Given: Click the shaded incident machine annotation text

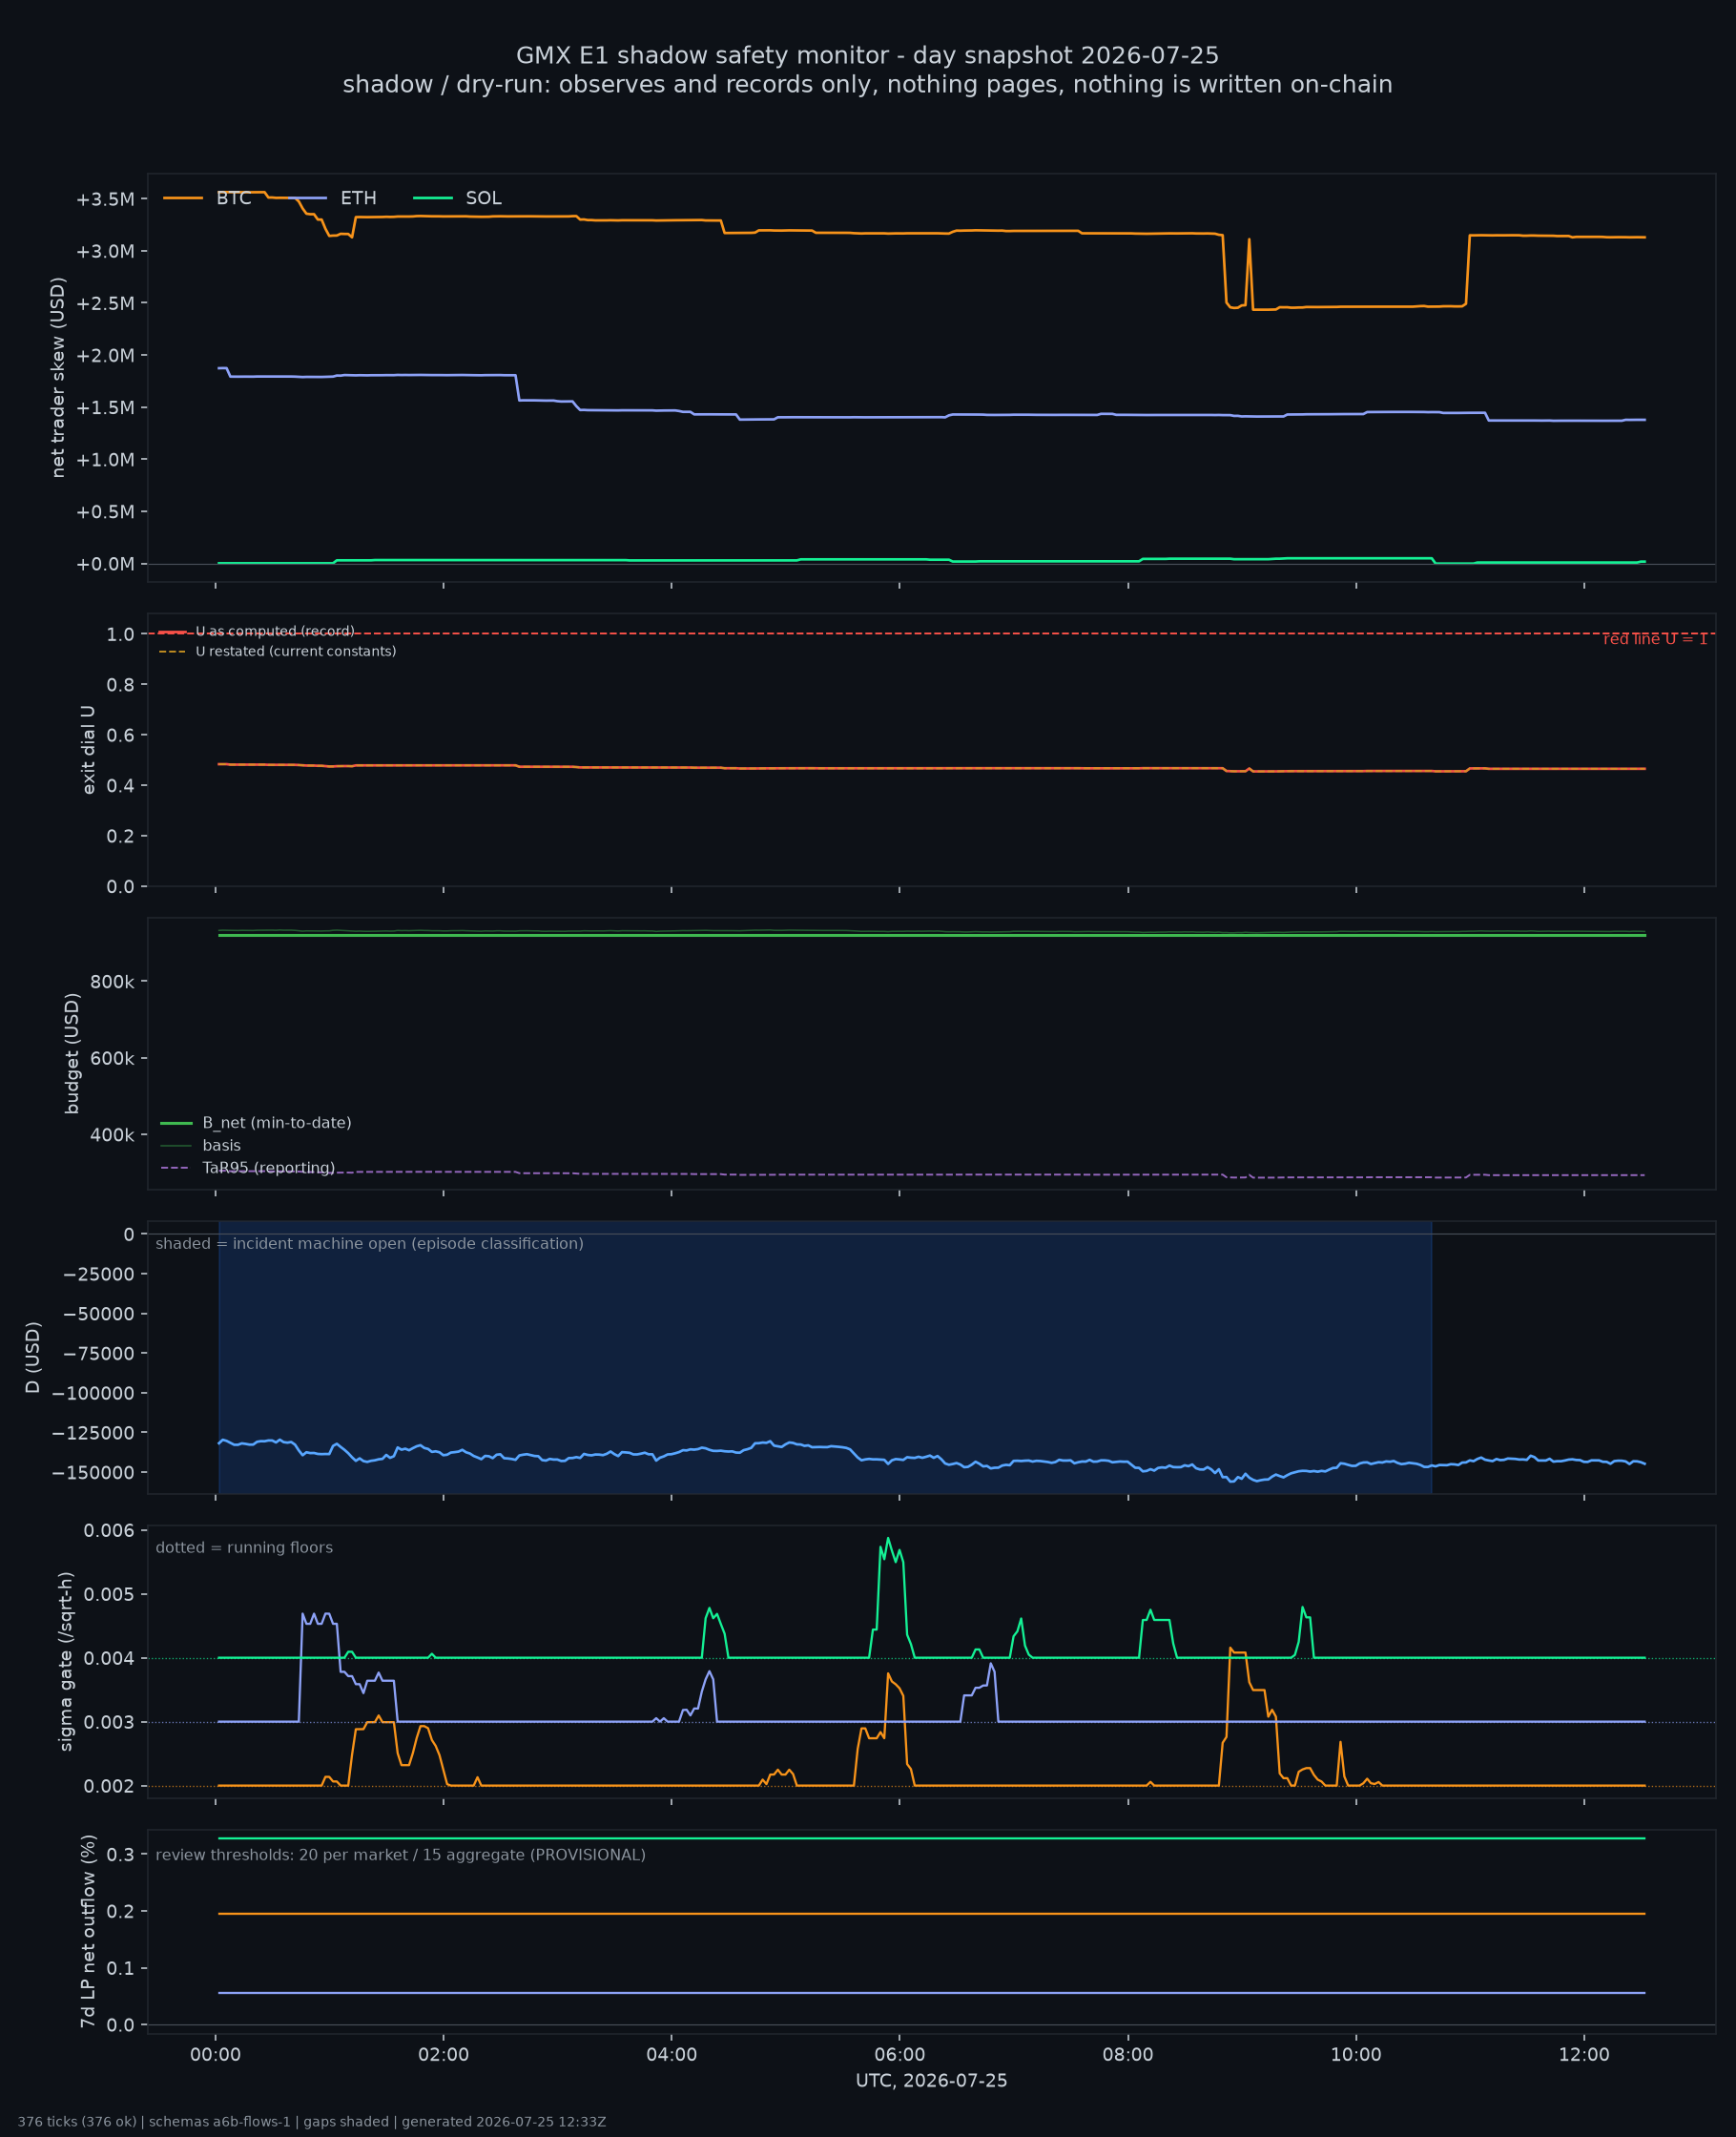Looking at the screenshot, I should (x=370, y=1243).
